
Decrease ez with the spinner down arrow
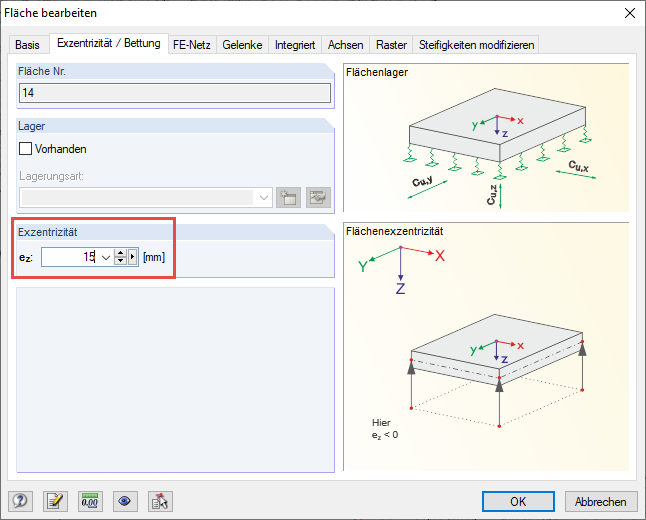(x=120, y=261)
